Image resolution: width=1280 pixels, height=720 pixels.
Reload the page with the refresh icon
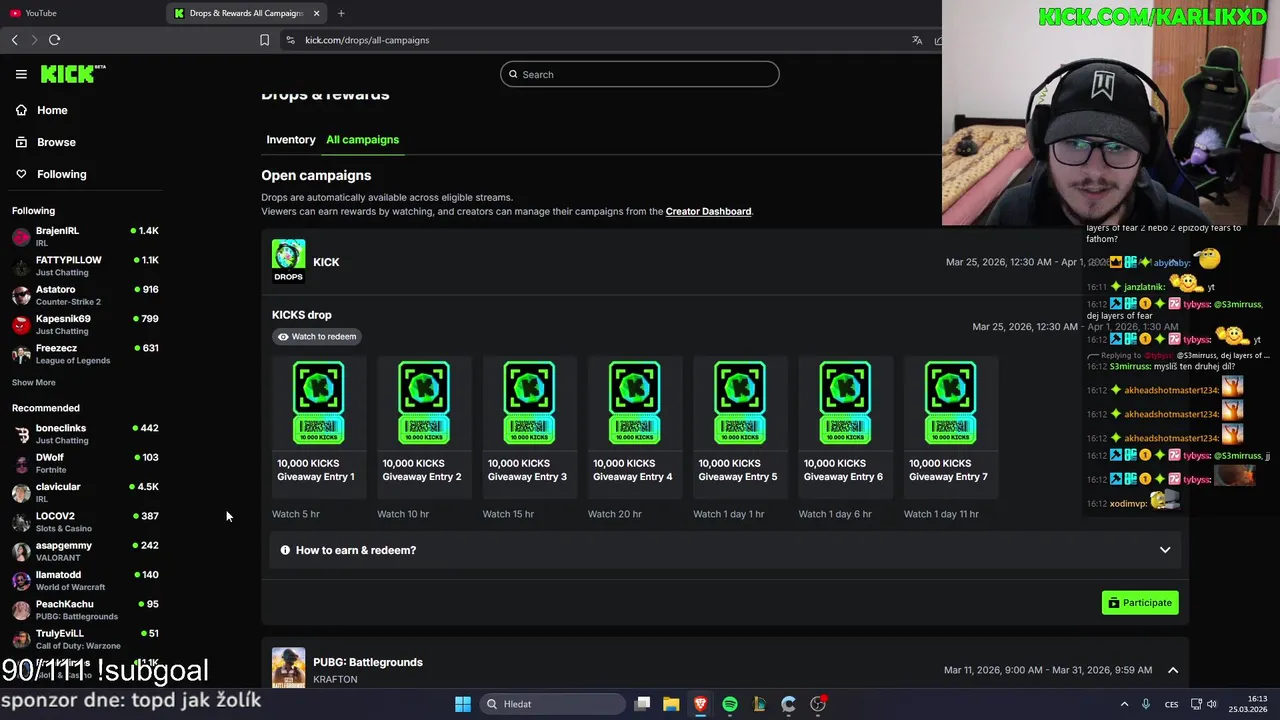tap(55, 40)
